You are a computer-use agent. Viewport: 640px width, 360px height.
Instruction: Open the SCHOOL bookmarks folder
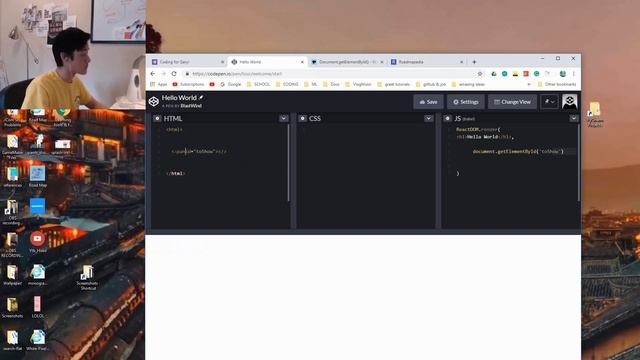(258, 84)
